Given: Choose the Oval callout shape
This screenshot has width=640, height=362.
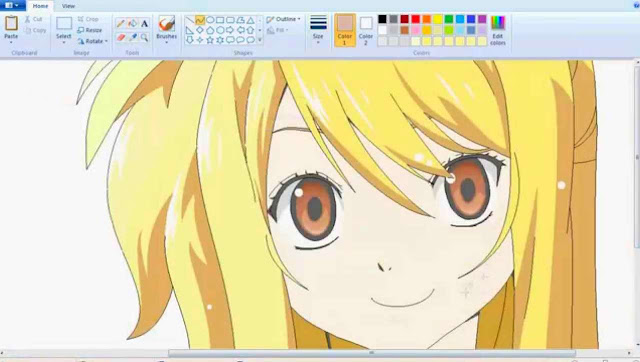Looking at the screenshot, I should 240,40.
